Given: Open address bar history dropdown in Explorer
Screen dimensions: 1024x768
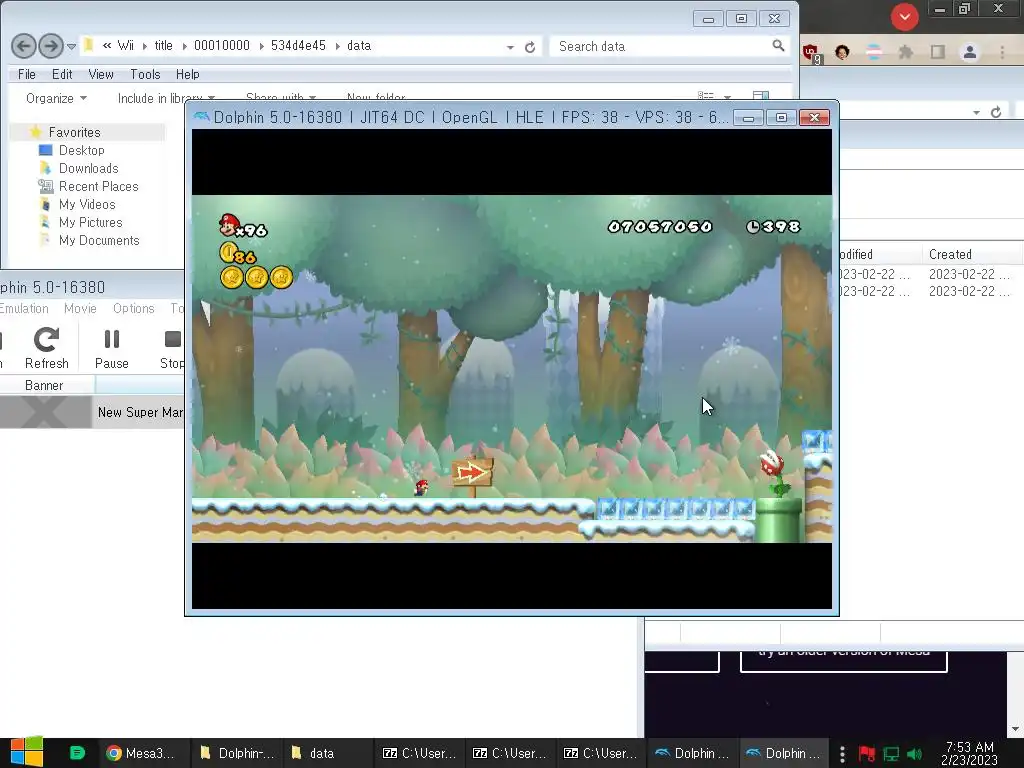Looking at the screenshot, I should click(510, 47).
